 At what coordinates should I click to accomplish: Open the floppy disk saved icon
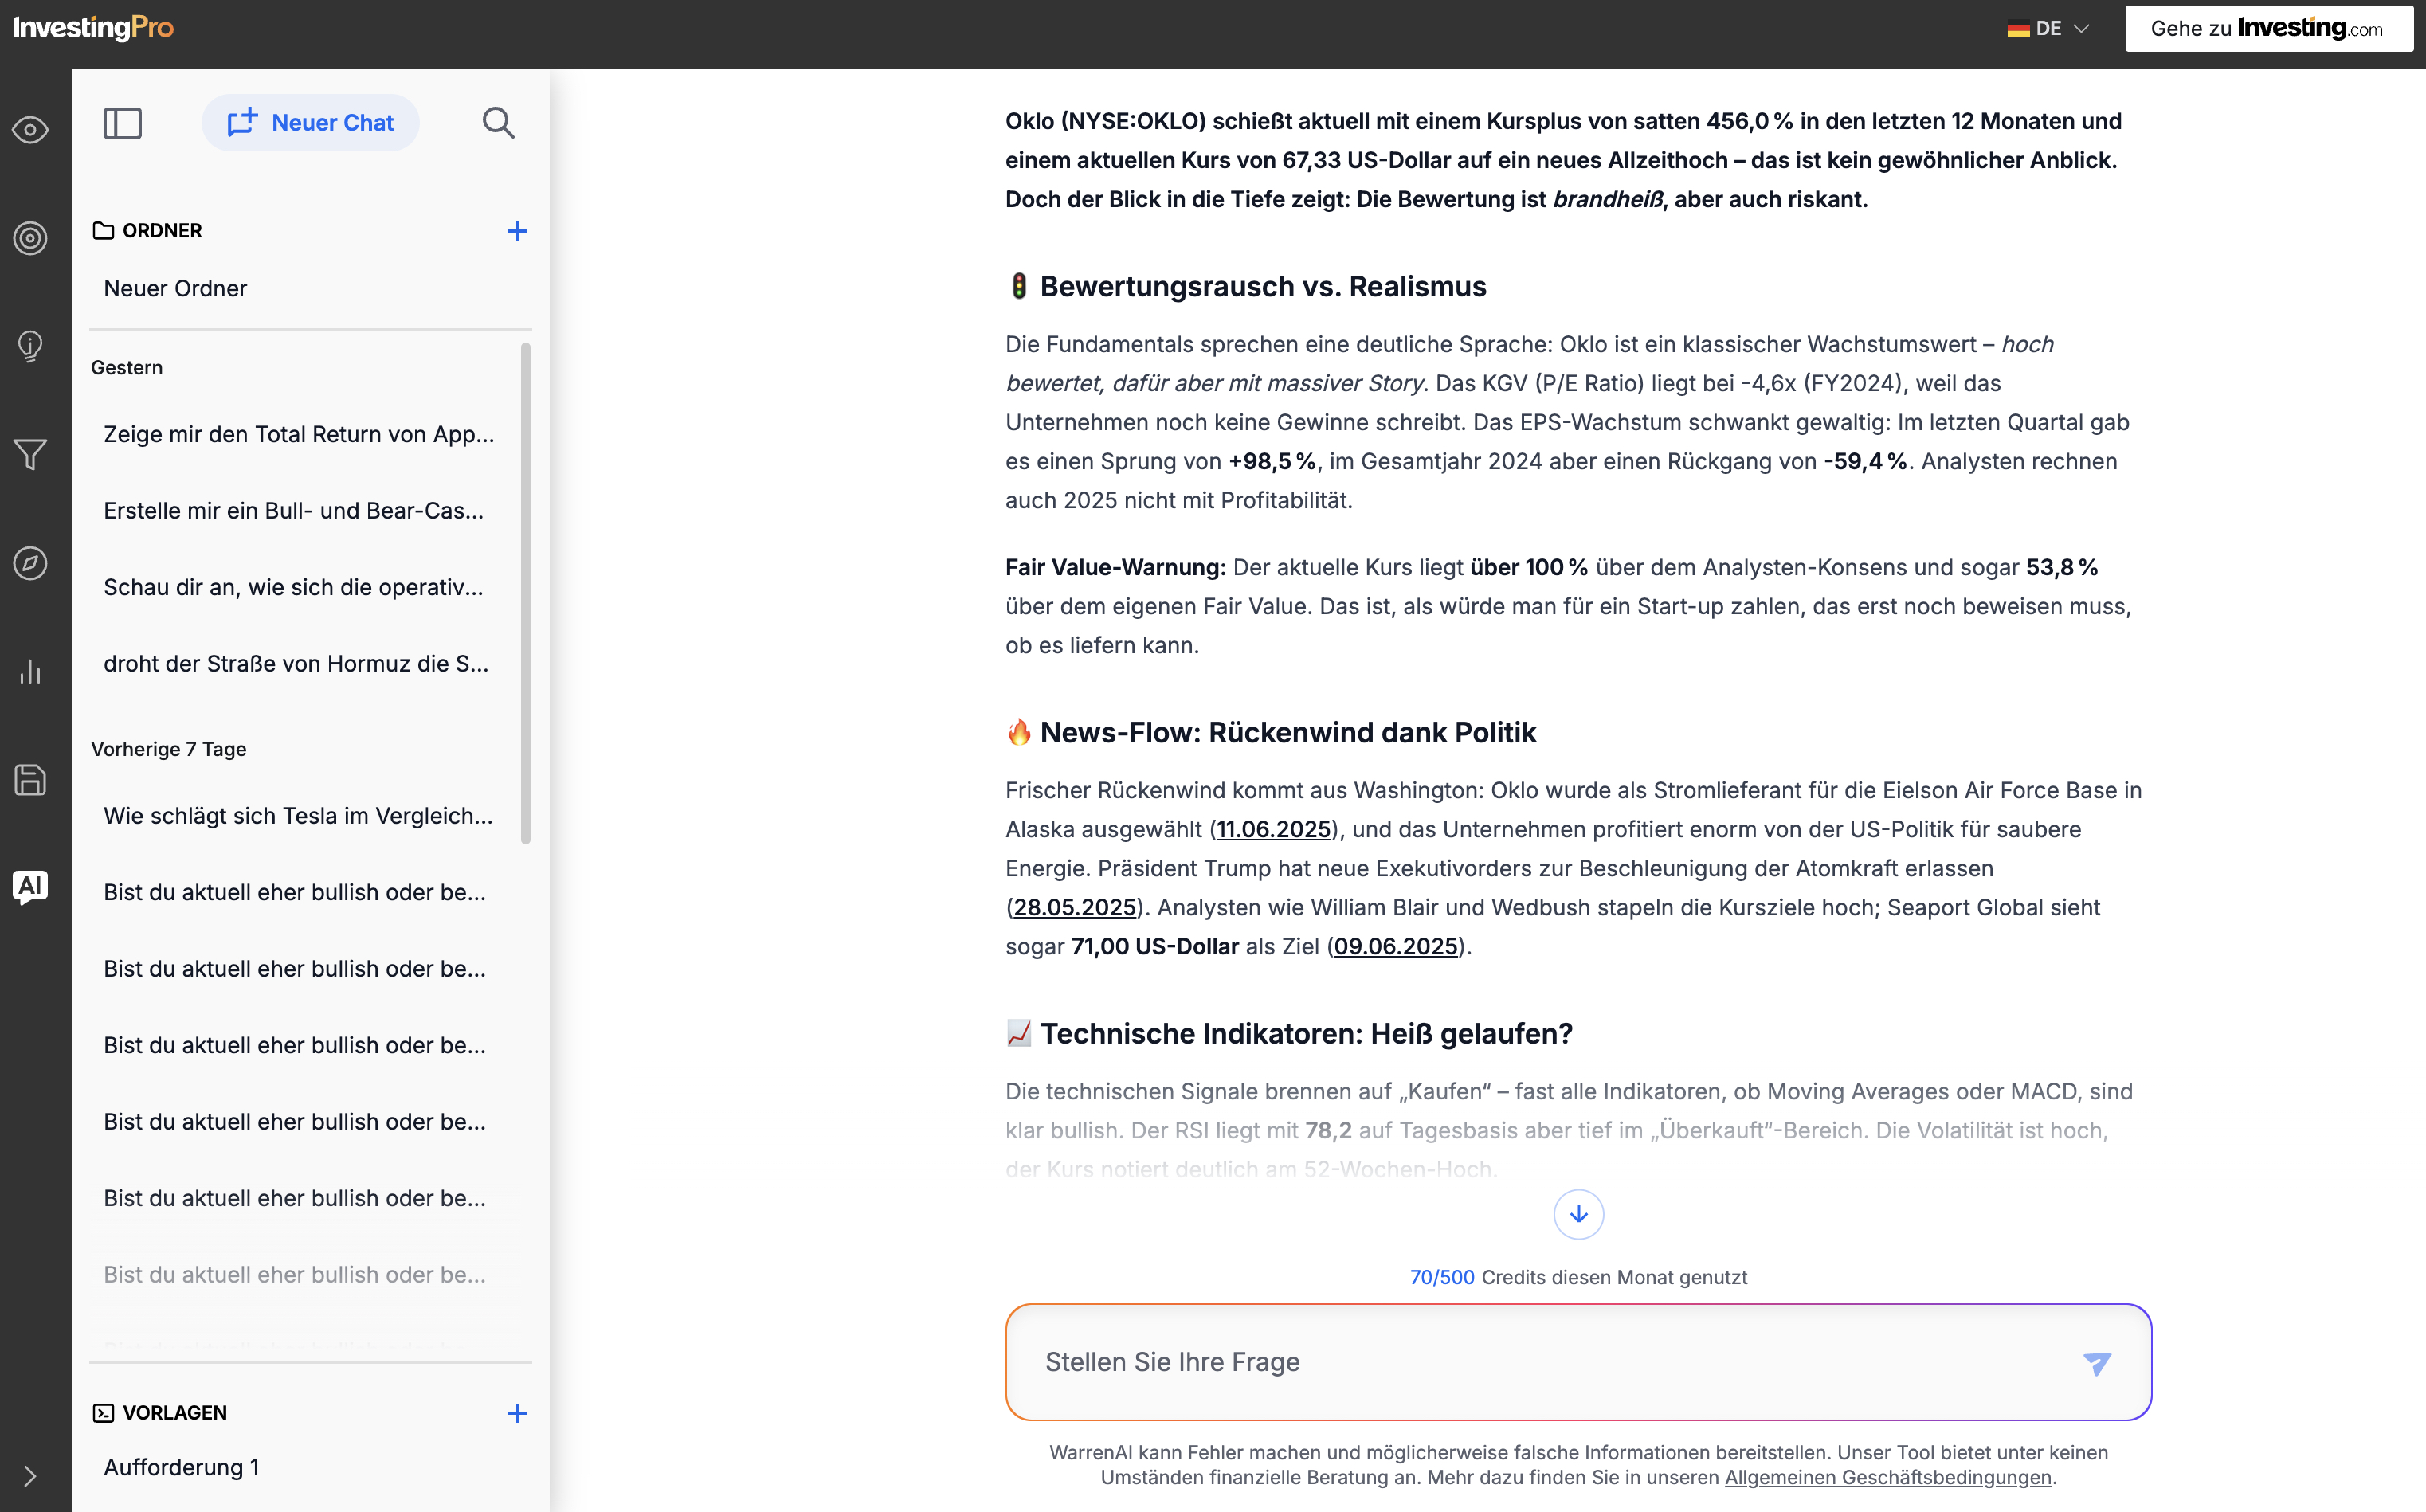[x=30, y=780]
